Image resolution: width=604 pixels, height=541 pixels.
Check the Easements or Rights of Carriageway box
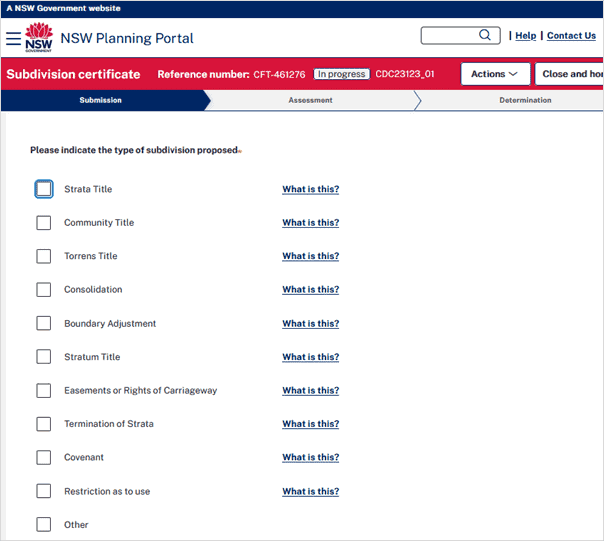43,391
